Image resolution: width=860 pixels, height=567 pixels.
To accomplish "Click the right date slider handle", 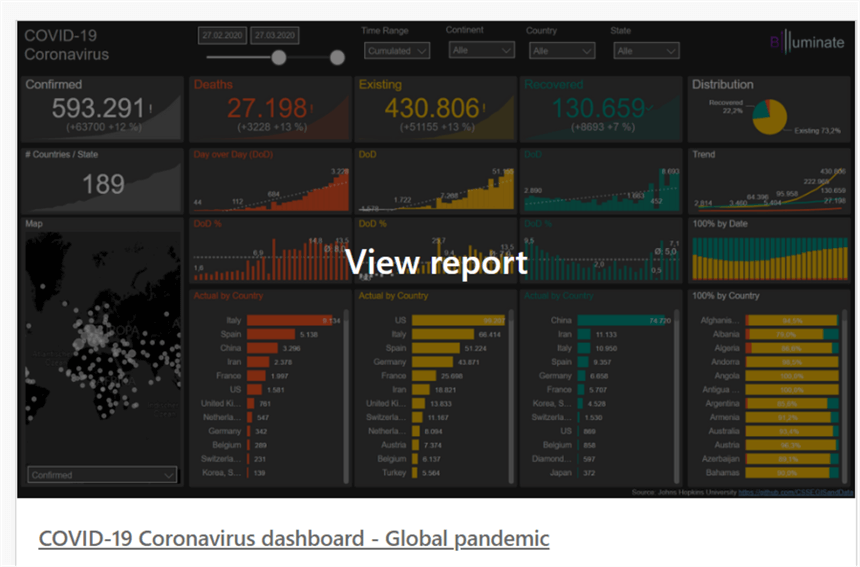I will [x=337, y=57].
